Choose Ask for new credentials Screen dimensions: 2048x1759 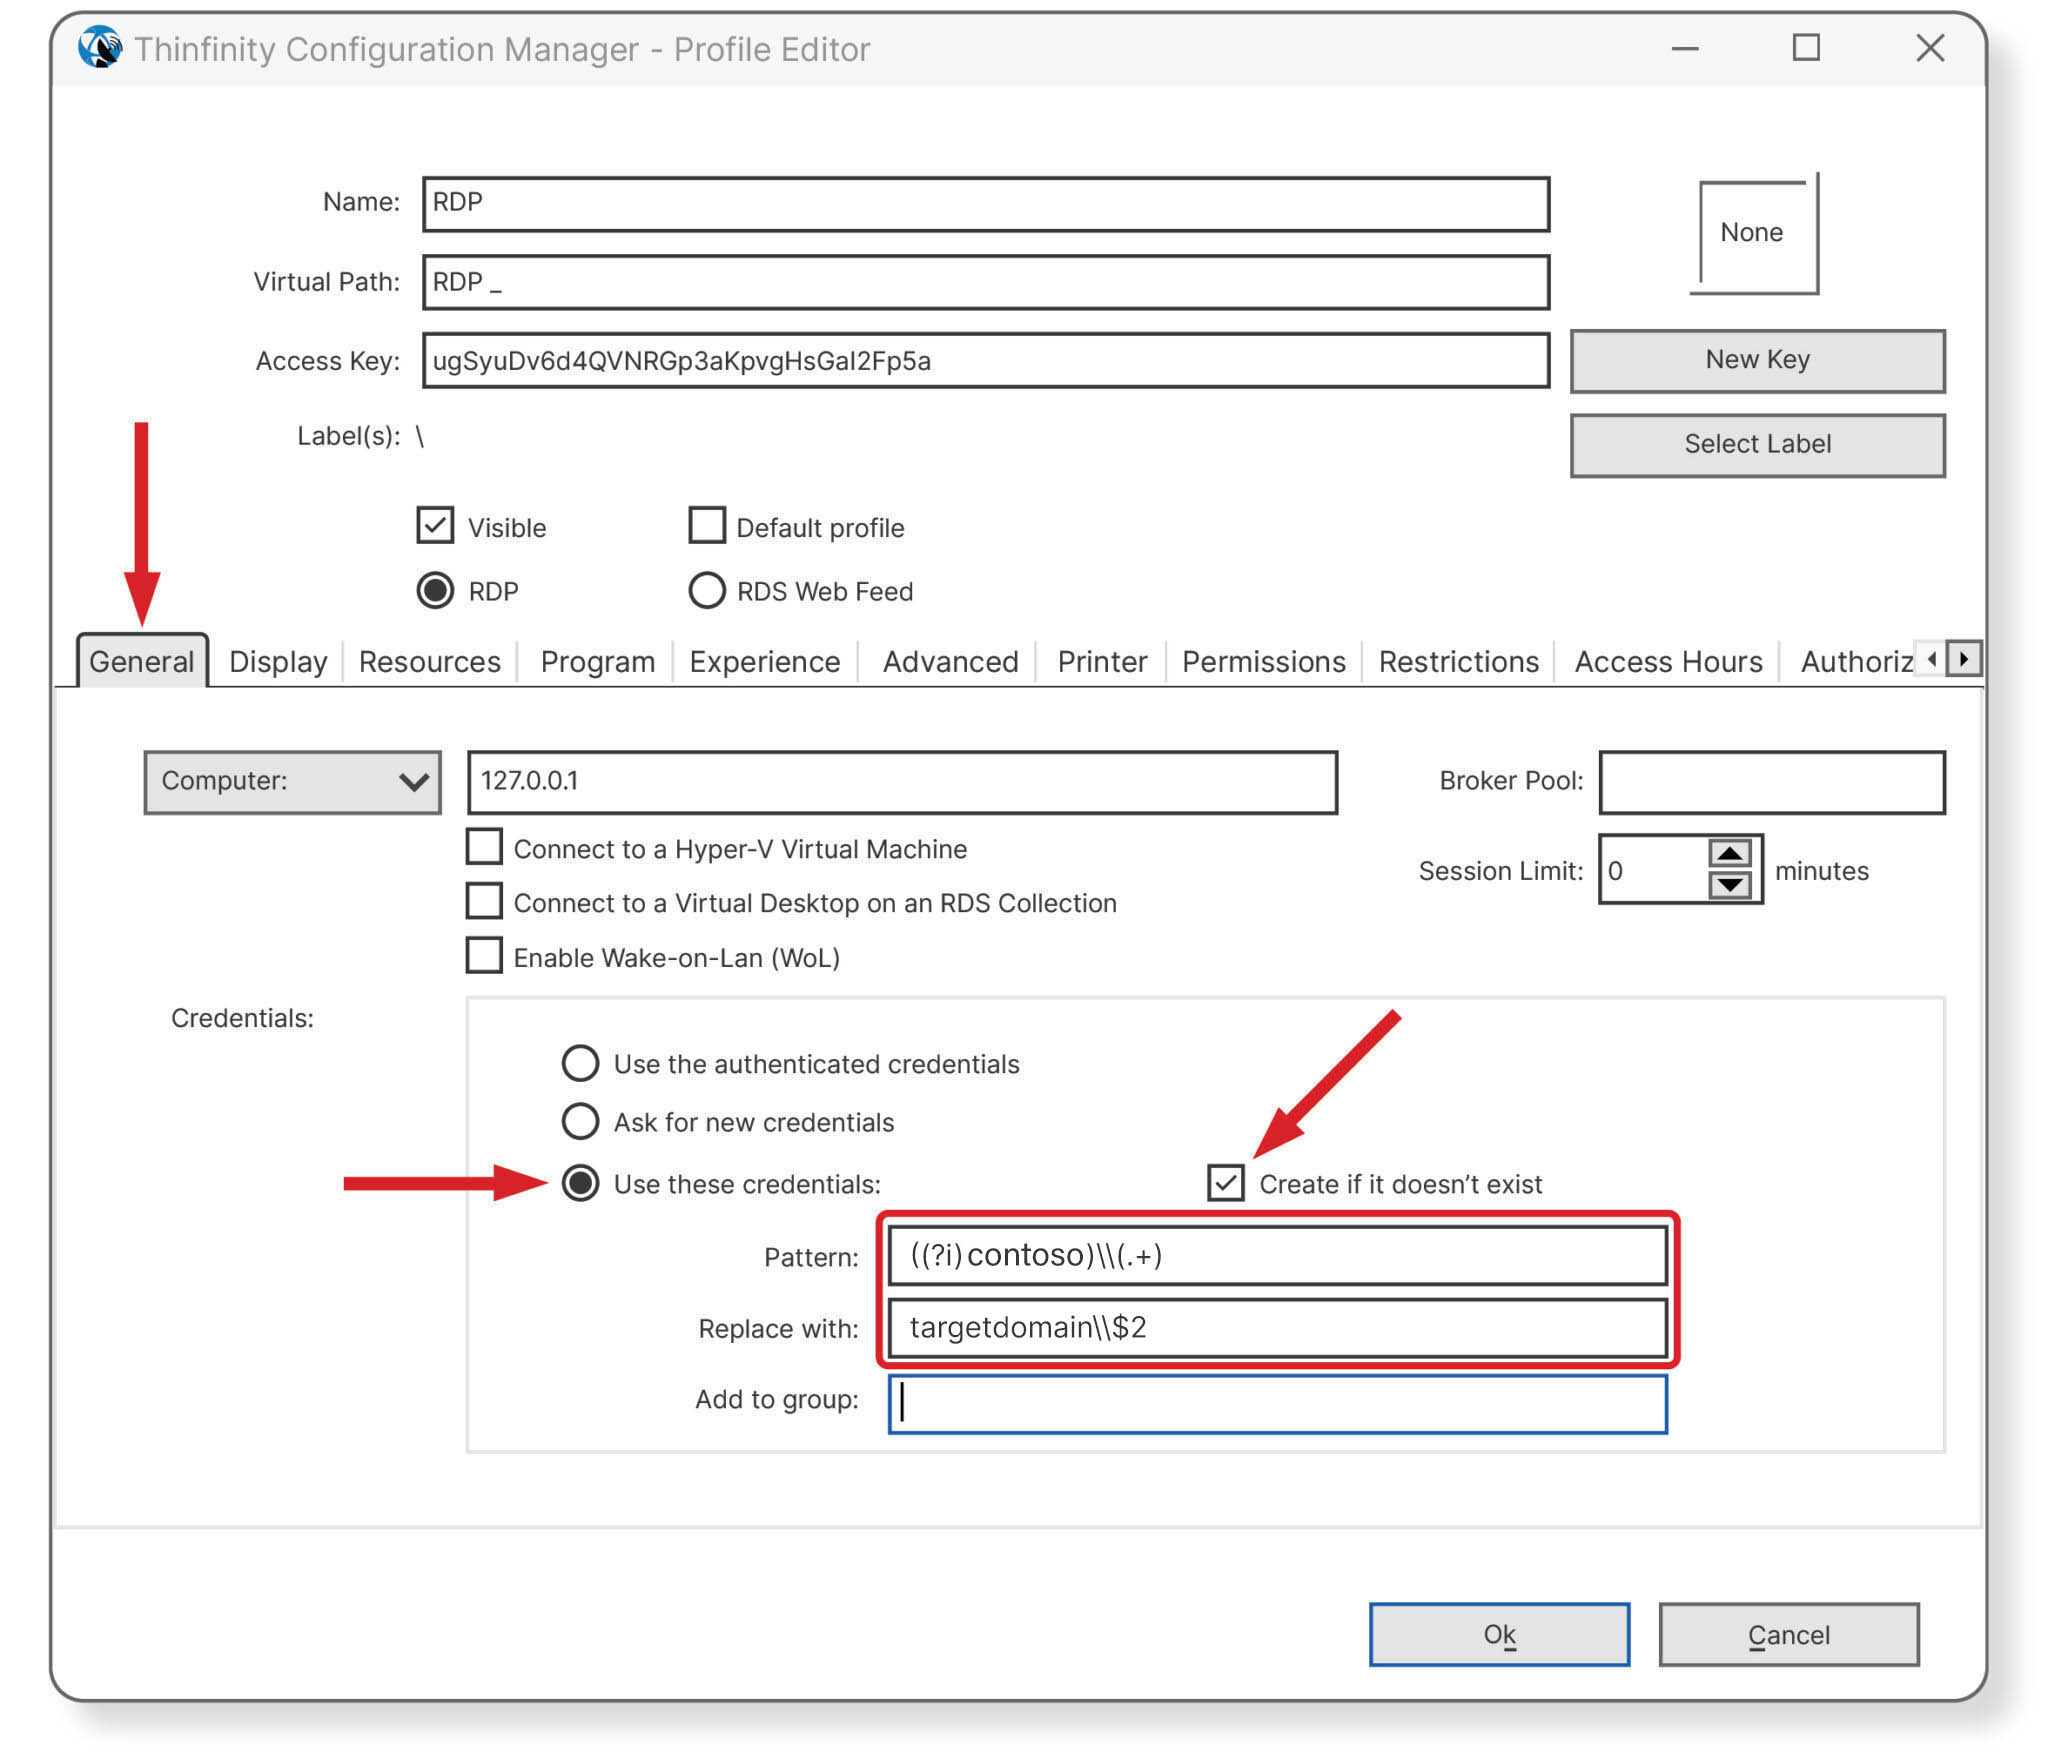click(x=580, y=1121)
